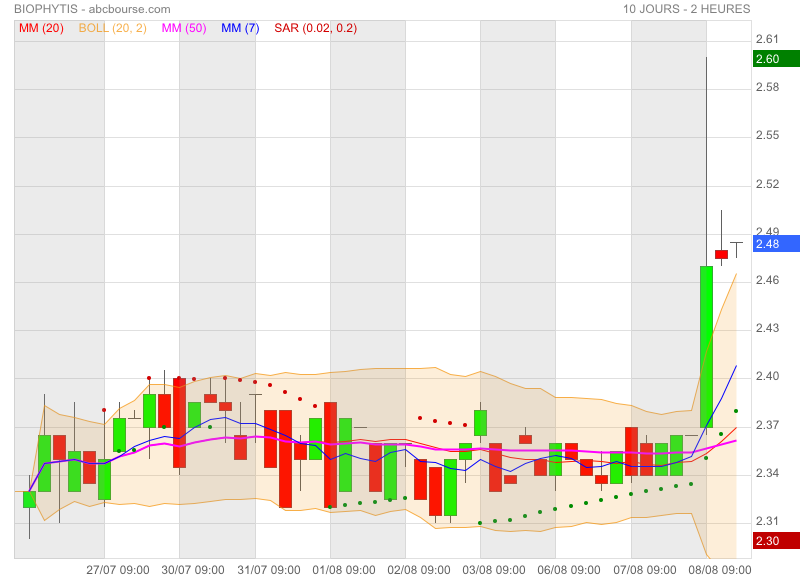Click the 10 JOURS - 2 HEURES label

coord(686,9)
